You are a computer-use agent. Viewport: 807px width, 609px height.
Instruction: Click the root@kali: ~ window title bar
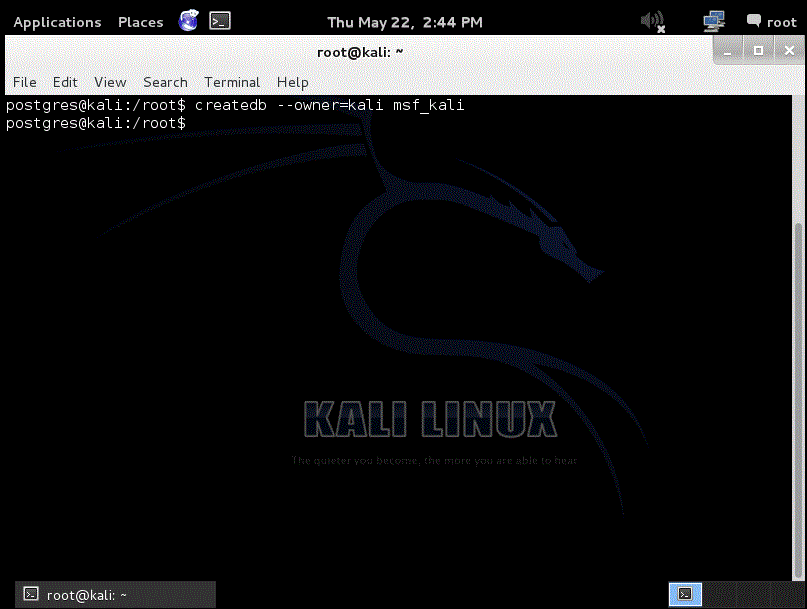click(360, 52)
